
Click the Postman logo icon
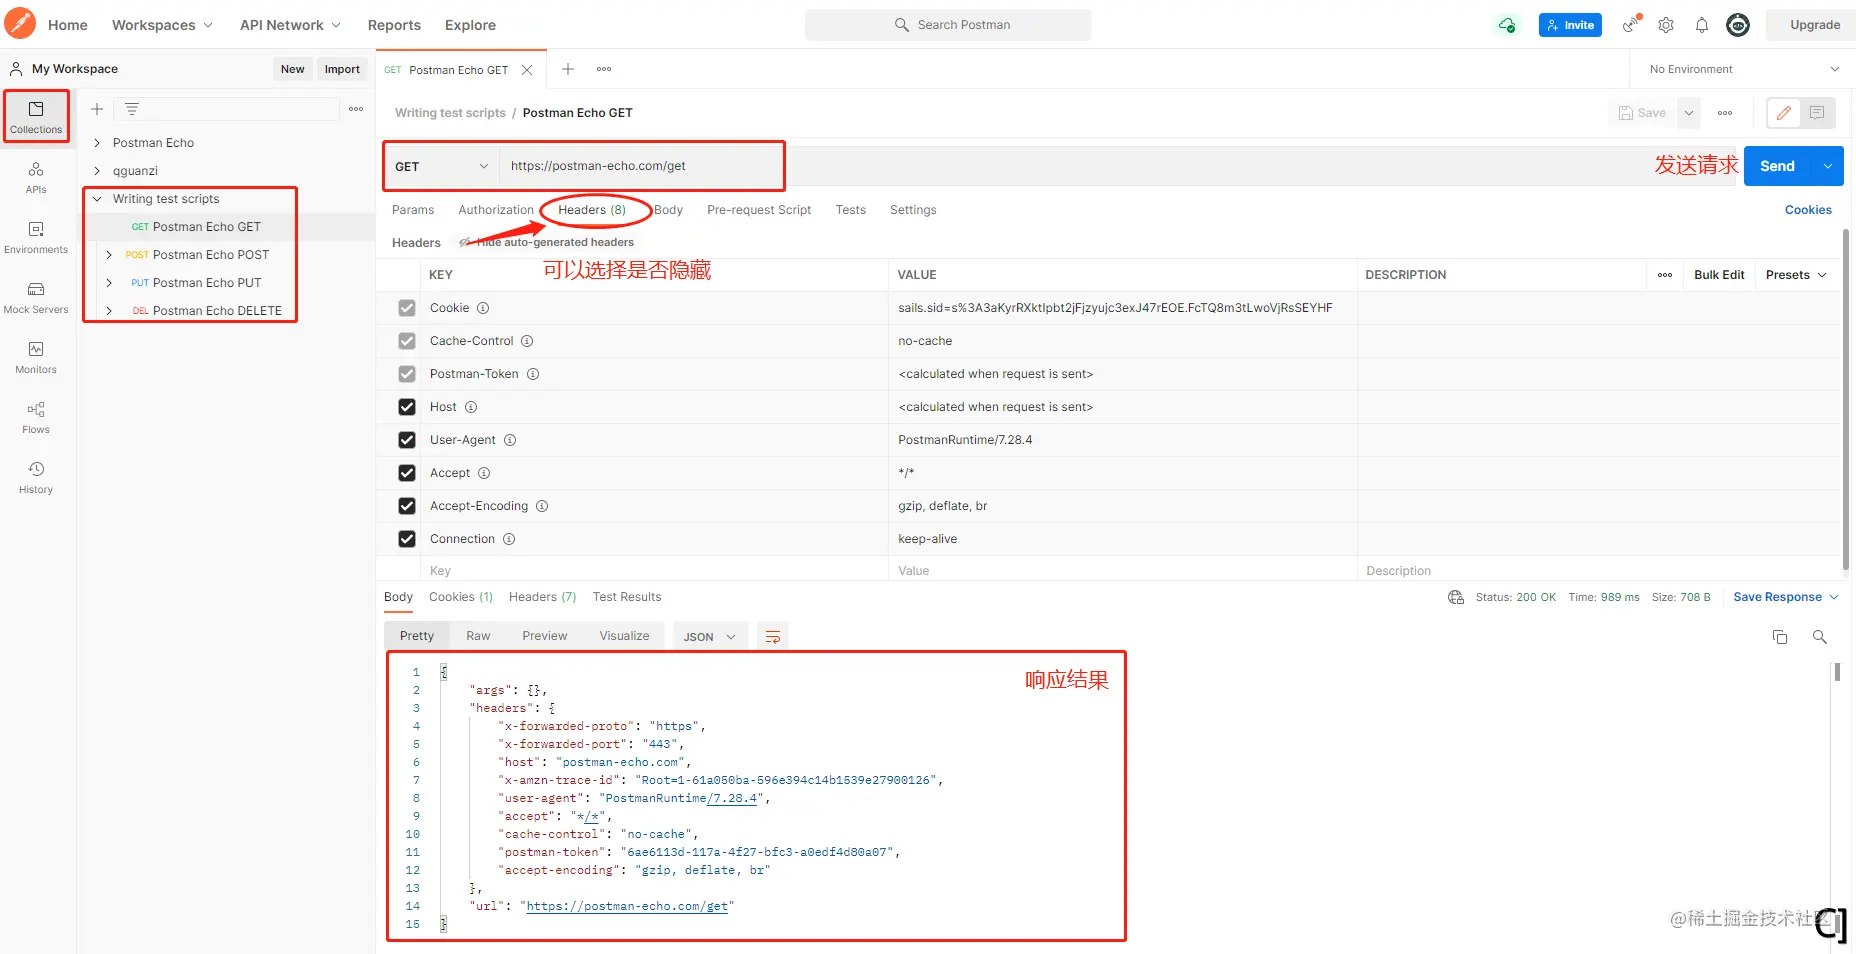(x=20, y=24)
